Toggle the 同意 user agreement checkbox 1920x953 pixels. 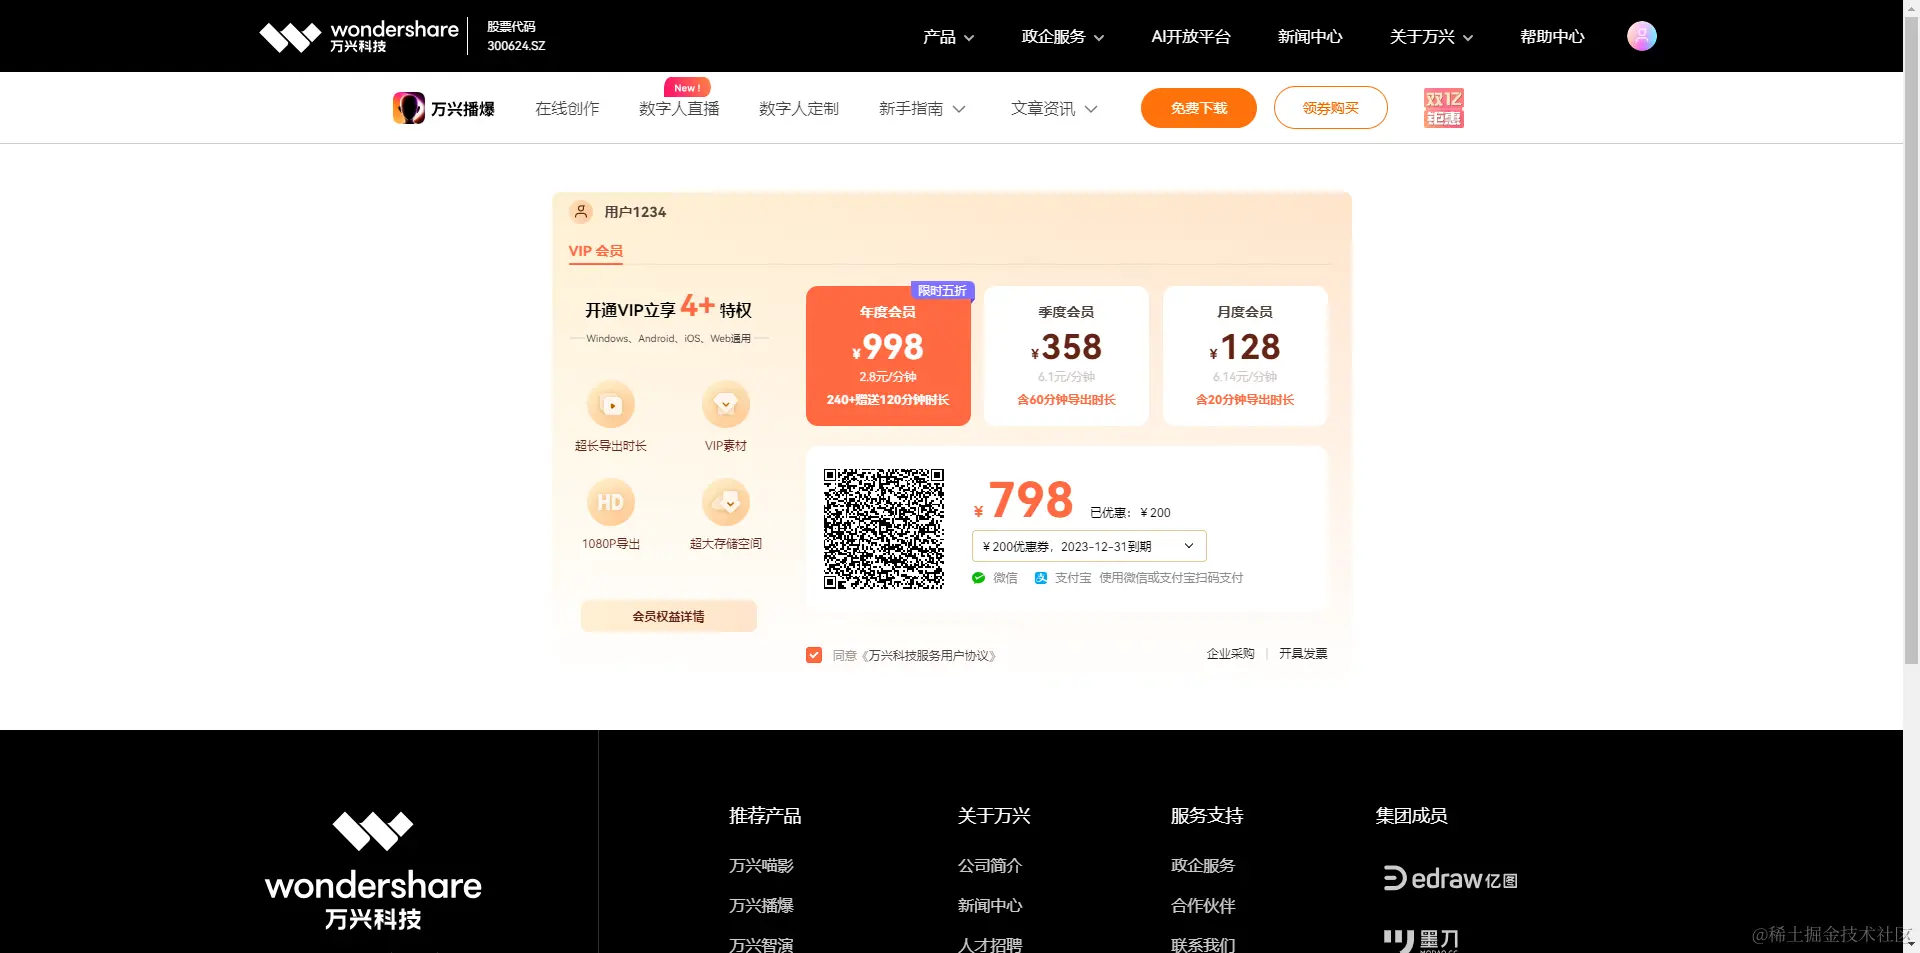(814, 655)
